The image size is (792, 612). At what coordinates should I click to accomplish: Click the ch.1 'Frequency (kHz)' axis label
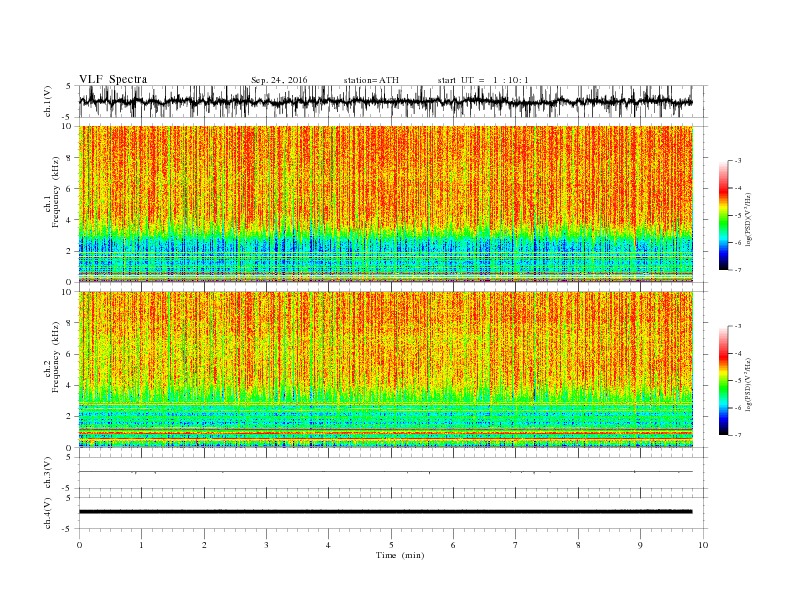point(55,192)
